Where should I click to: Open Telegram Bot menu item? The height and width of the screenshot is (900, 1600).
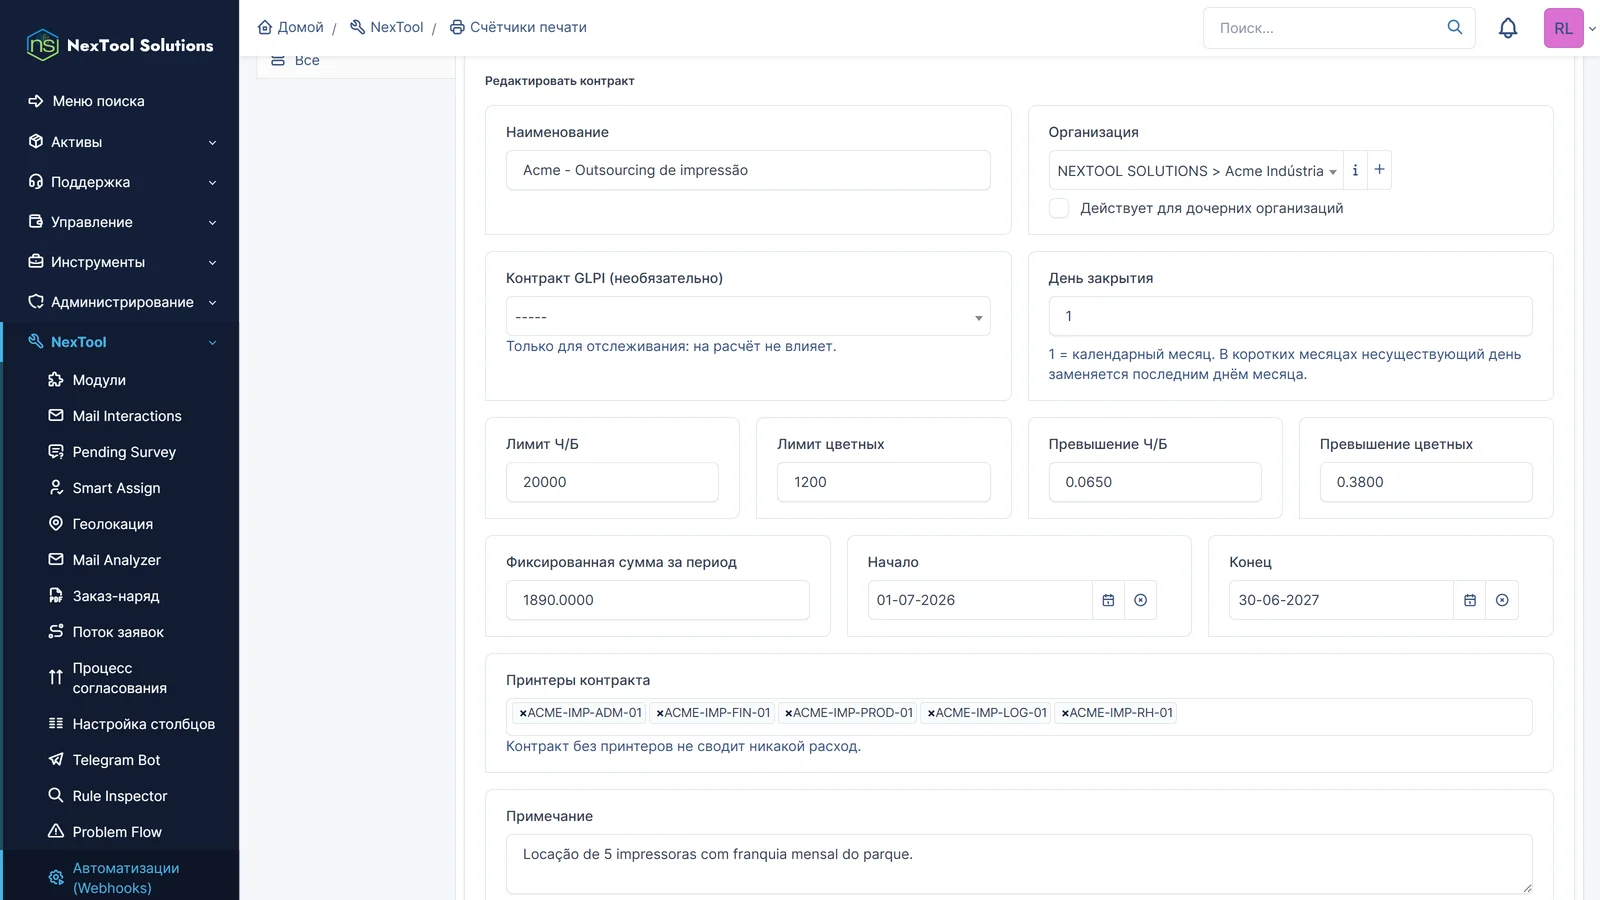[x=116, y=760]
